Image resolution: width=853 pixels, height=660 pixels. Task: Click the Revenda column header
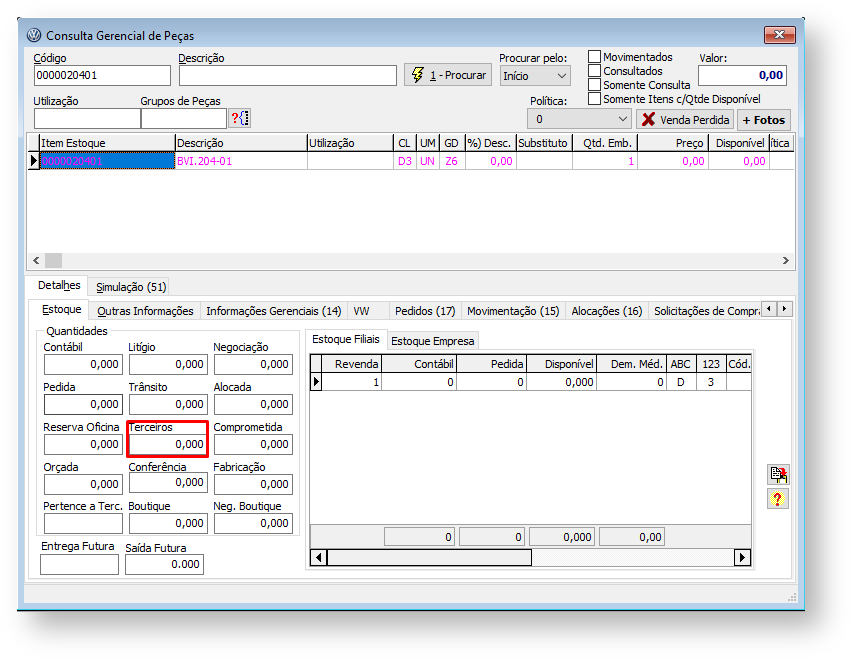[351, 363]
